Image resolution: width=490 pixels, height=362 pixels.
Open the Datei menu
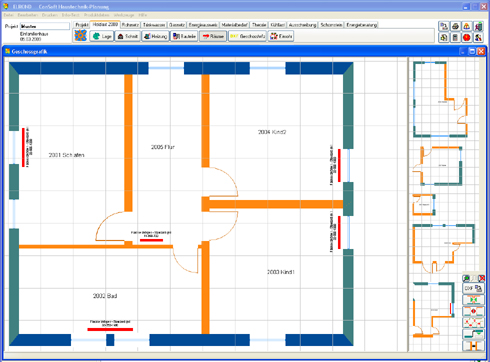[9, 15]
